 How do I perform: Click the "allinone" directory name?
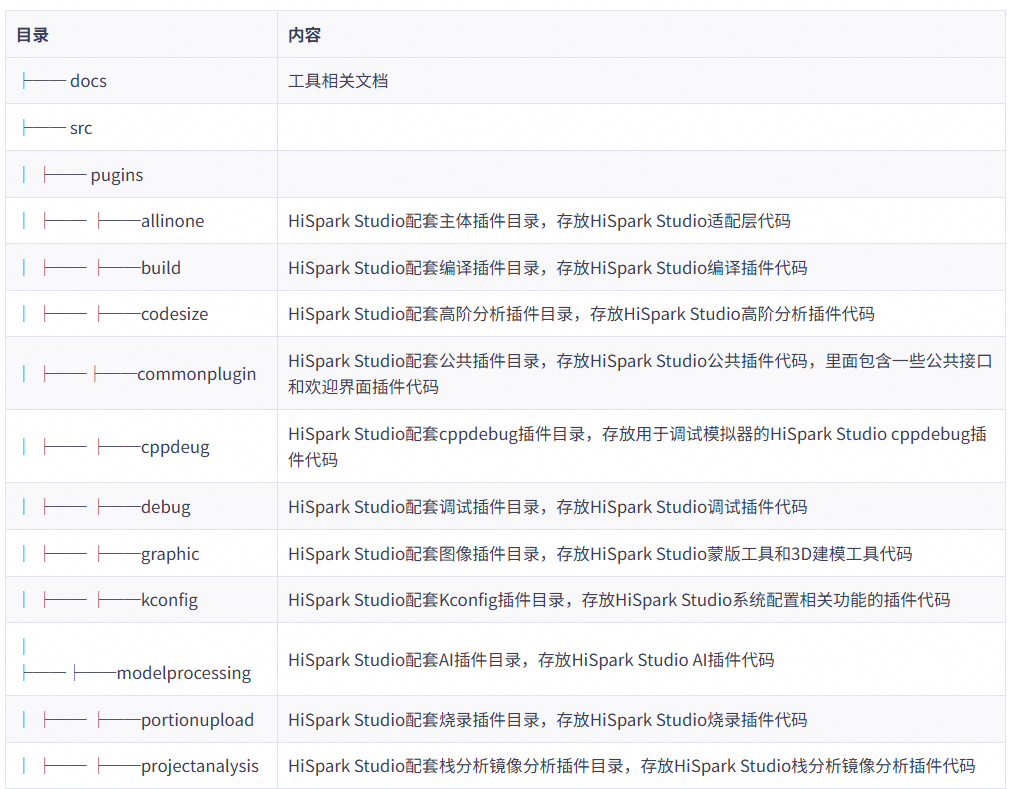172,221
